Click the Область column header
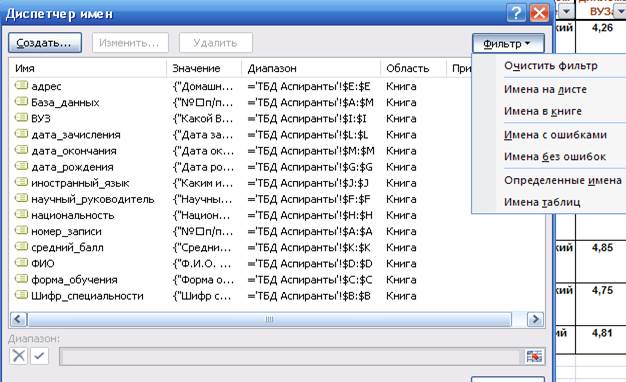The image size is (626, 382). [413, 68]
